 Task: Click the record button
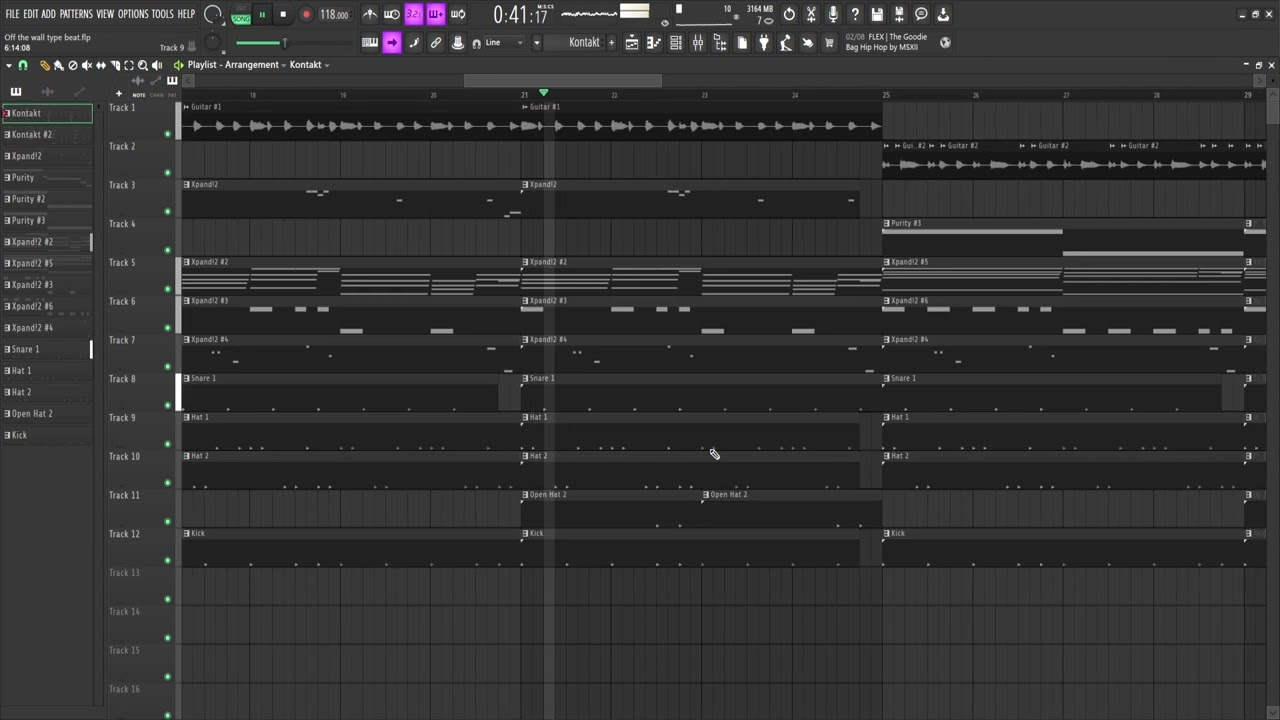(x=306, y=15)
